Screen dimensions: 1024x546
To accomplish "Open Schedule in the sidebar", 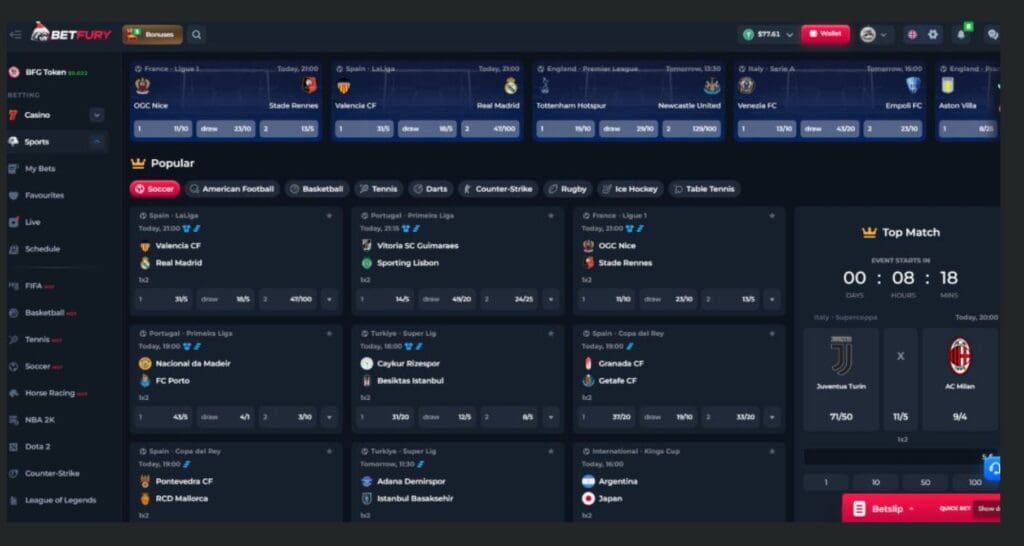I will [42, 249].
